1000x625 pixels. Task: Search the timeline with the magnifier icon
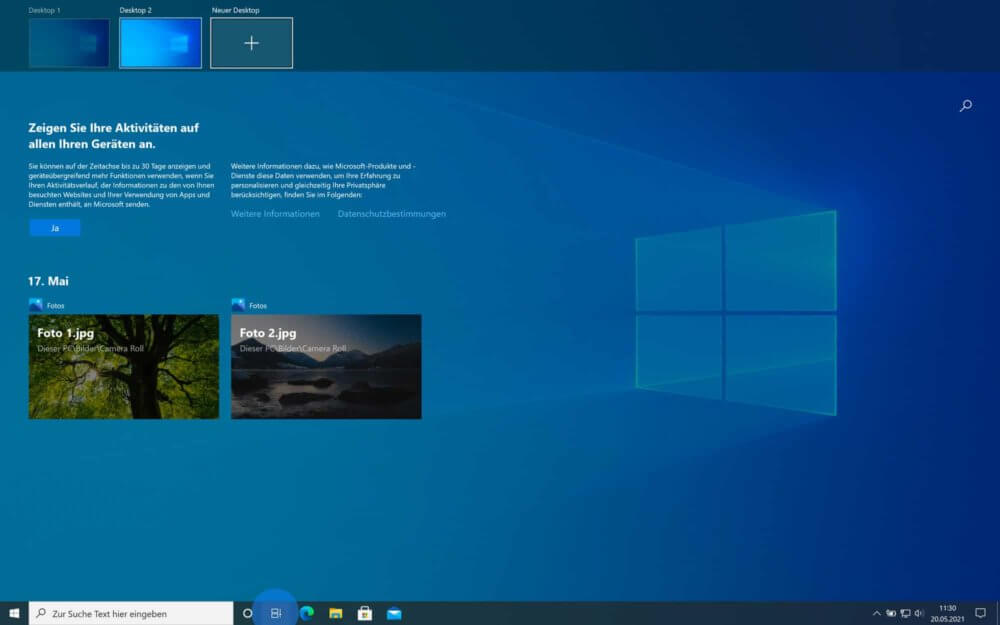(966, 105)
